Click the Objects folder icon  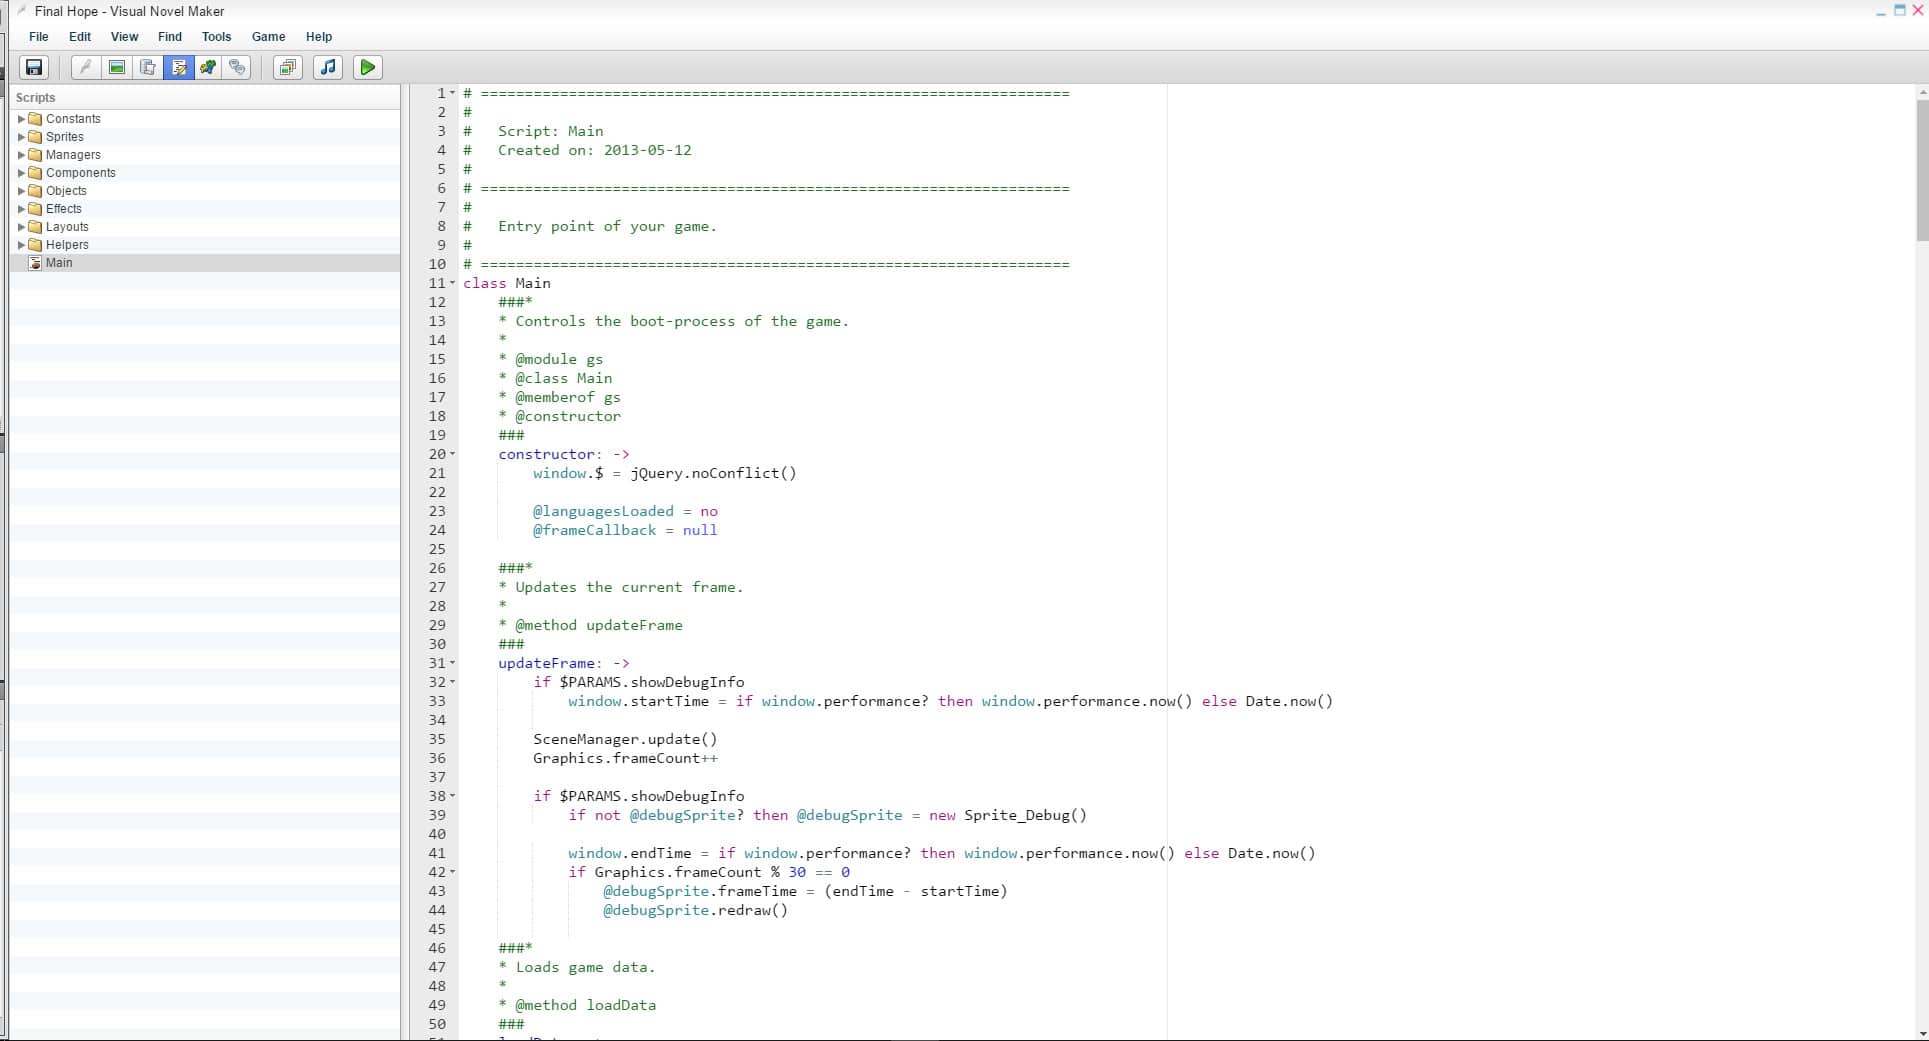35,191
